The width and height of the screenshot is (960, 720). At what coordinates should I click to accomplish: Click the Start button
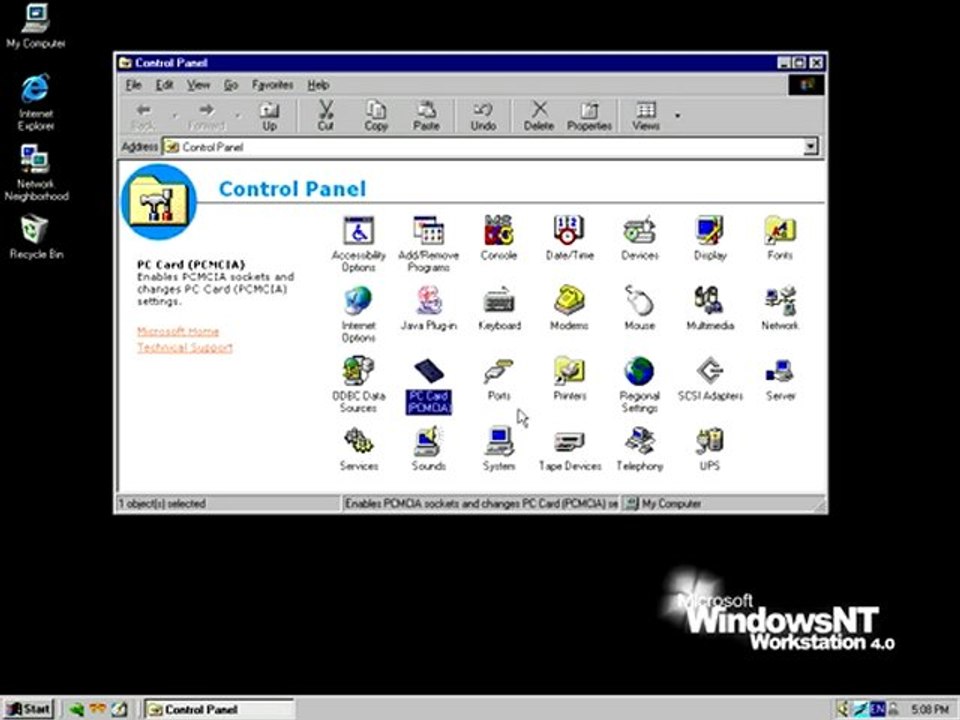tap(28, 709)
